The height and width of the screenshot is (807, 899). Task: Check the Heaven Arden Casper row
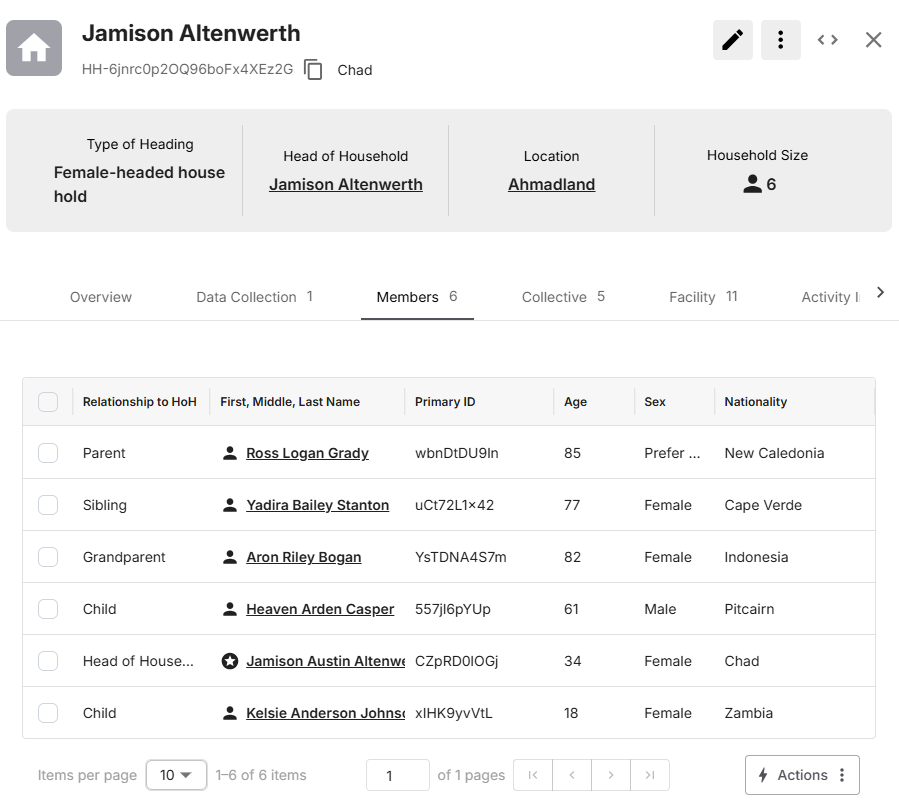pyautogui.click(x=48, y=609)
